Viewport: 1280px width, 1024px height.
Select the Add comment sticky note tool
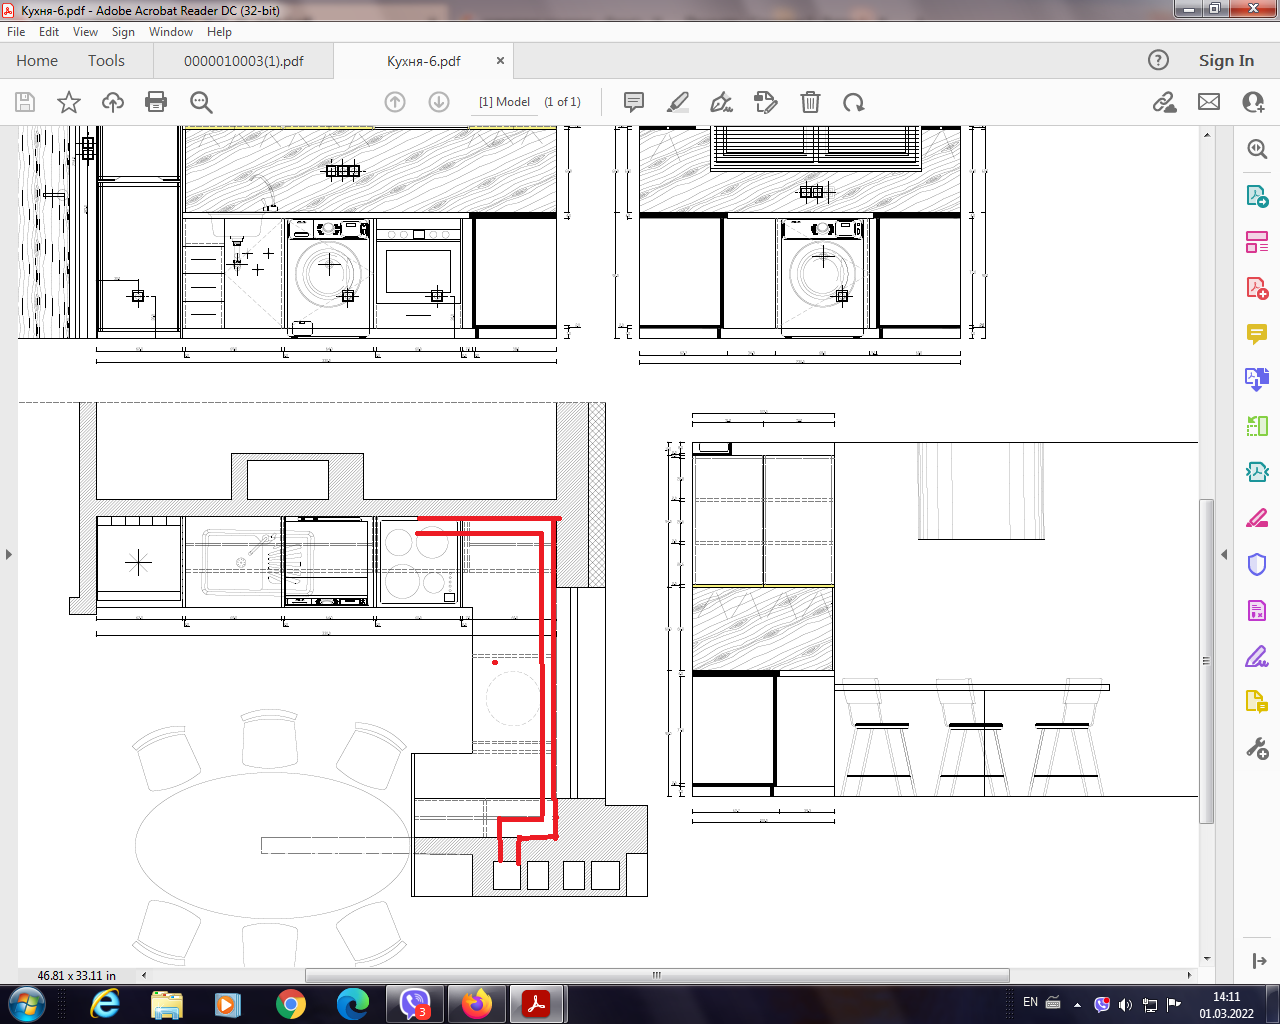pos(633,102)
